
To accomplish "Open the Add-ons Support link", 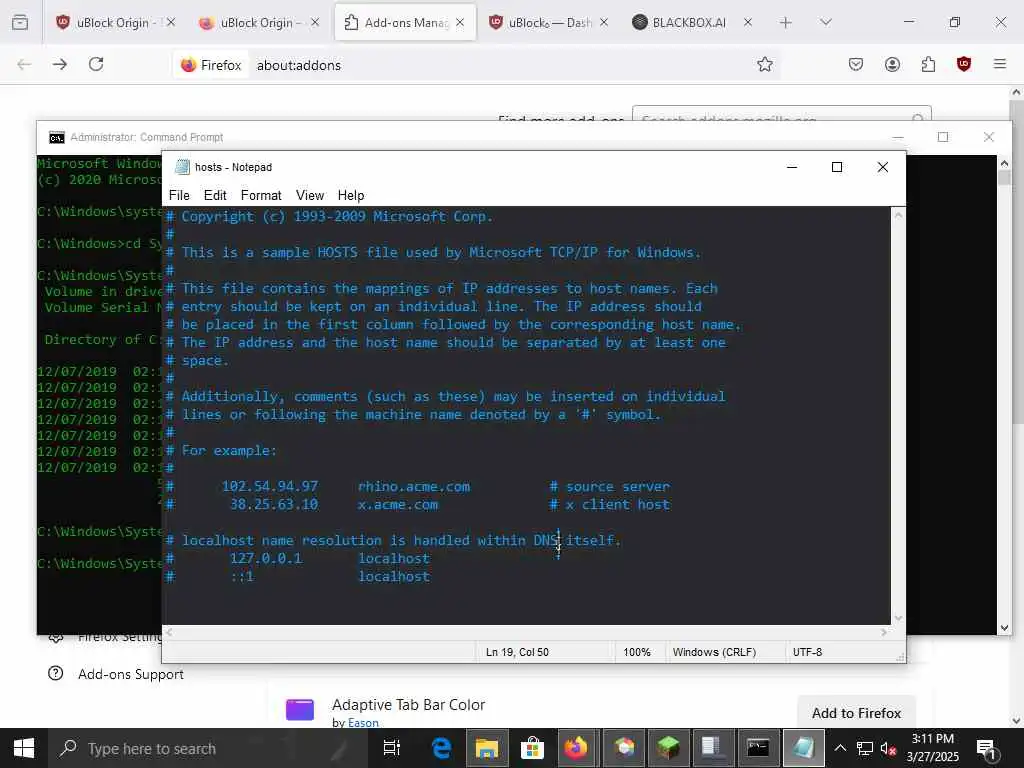I will point(131,674).
